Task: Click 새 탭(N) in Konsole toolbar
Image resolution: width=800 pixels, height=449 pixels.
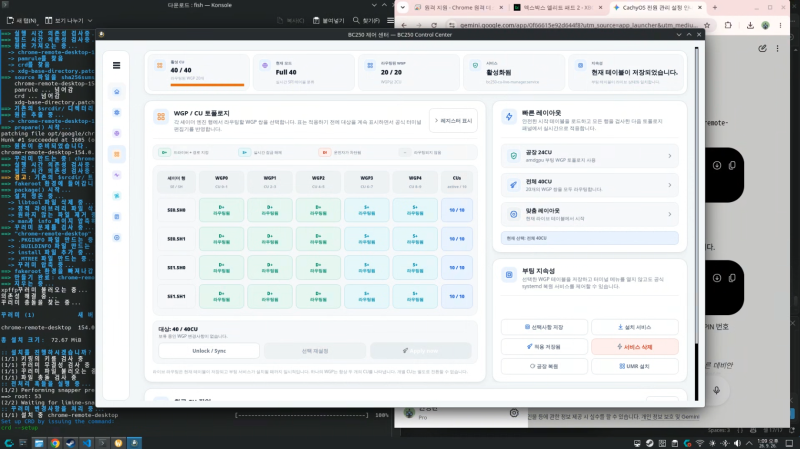Action: [22, 20]
